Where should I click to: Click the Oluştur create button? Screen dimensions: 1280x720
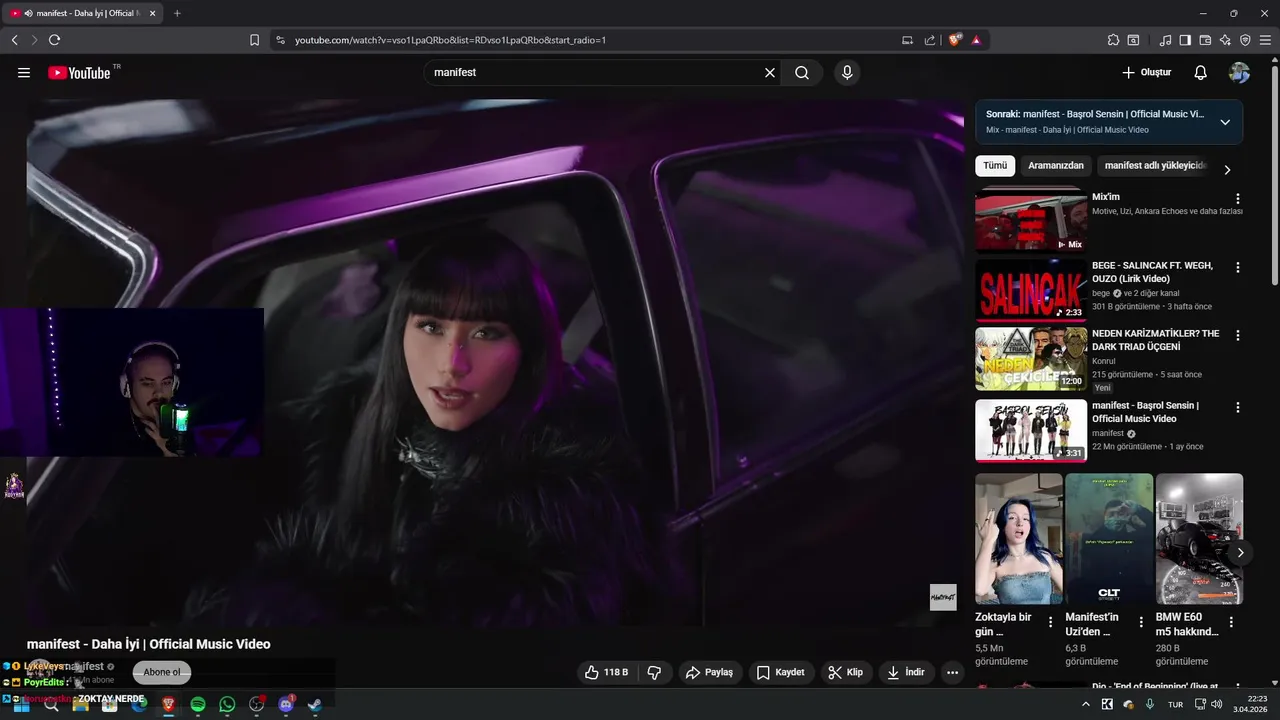point(1146,73)
